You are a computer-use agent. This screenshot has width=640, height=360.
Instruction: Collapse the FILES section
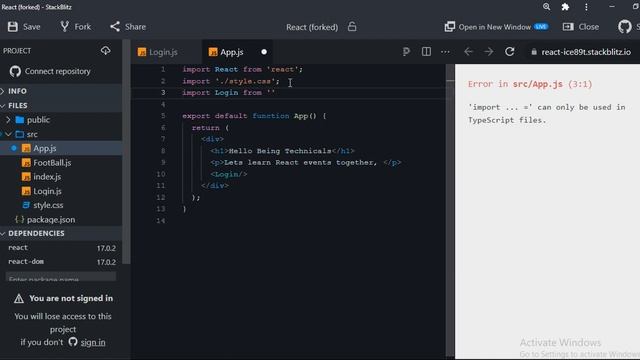point(61,106)
